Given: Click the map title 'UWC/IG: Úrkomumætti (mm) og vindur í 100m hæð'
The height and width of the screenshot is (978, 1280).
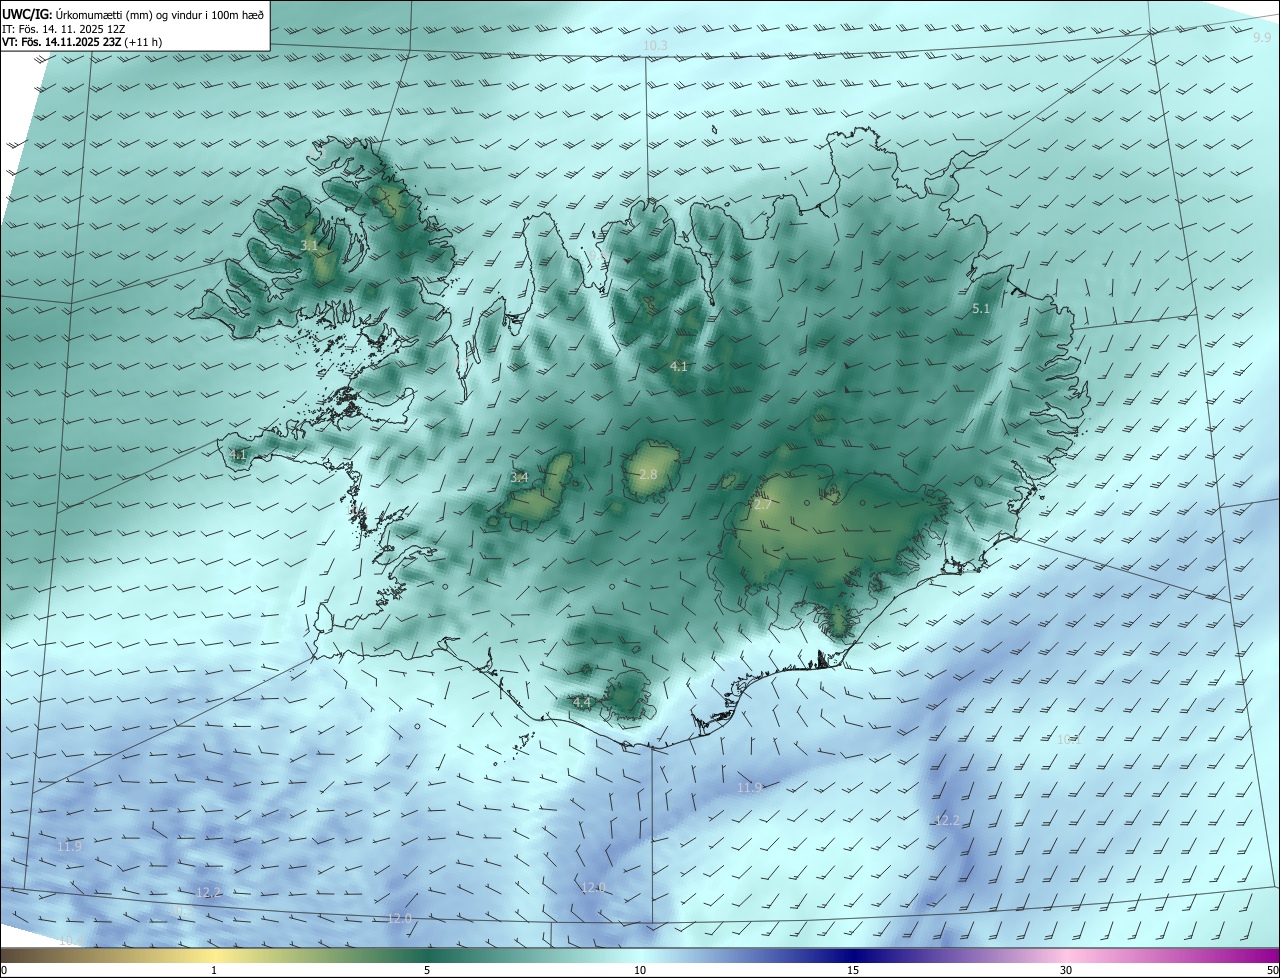Looking at the screenshot, I should [134, 14].
